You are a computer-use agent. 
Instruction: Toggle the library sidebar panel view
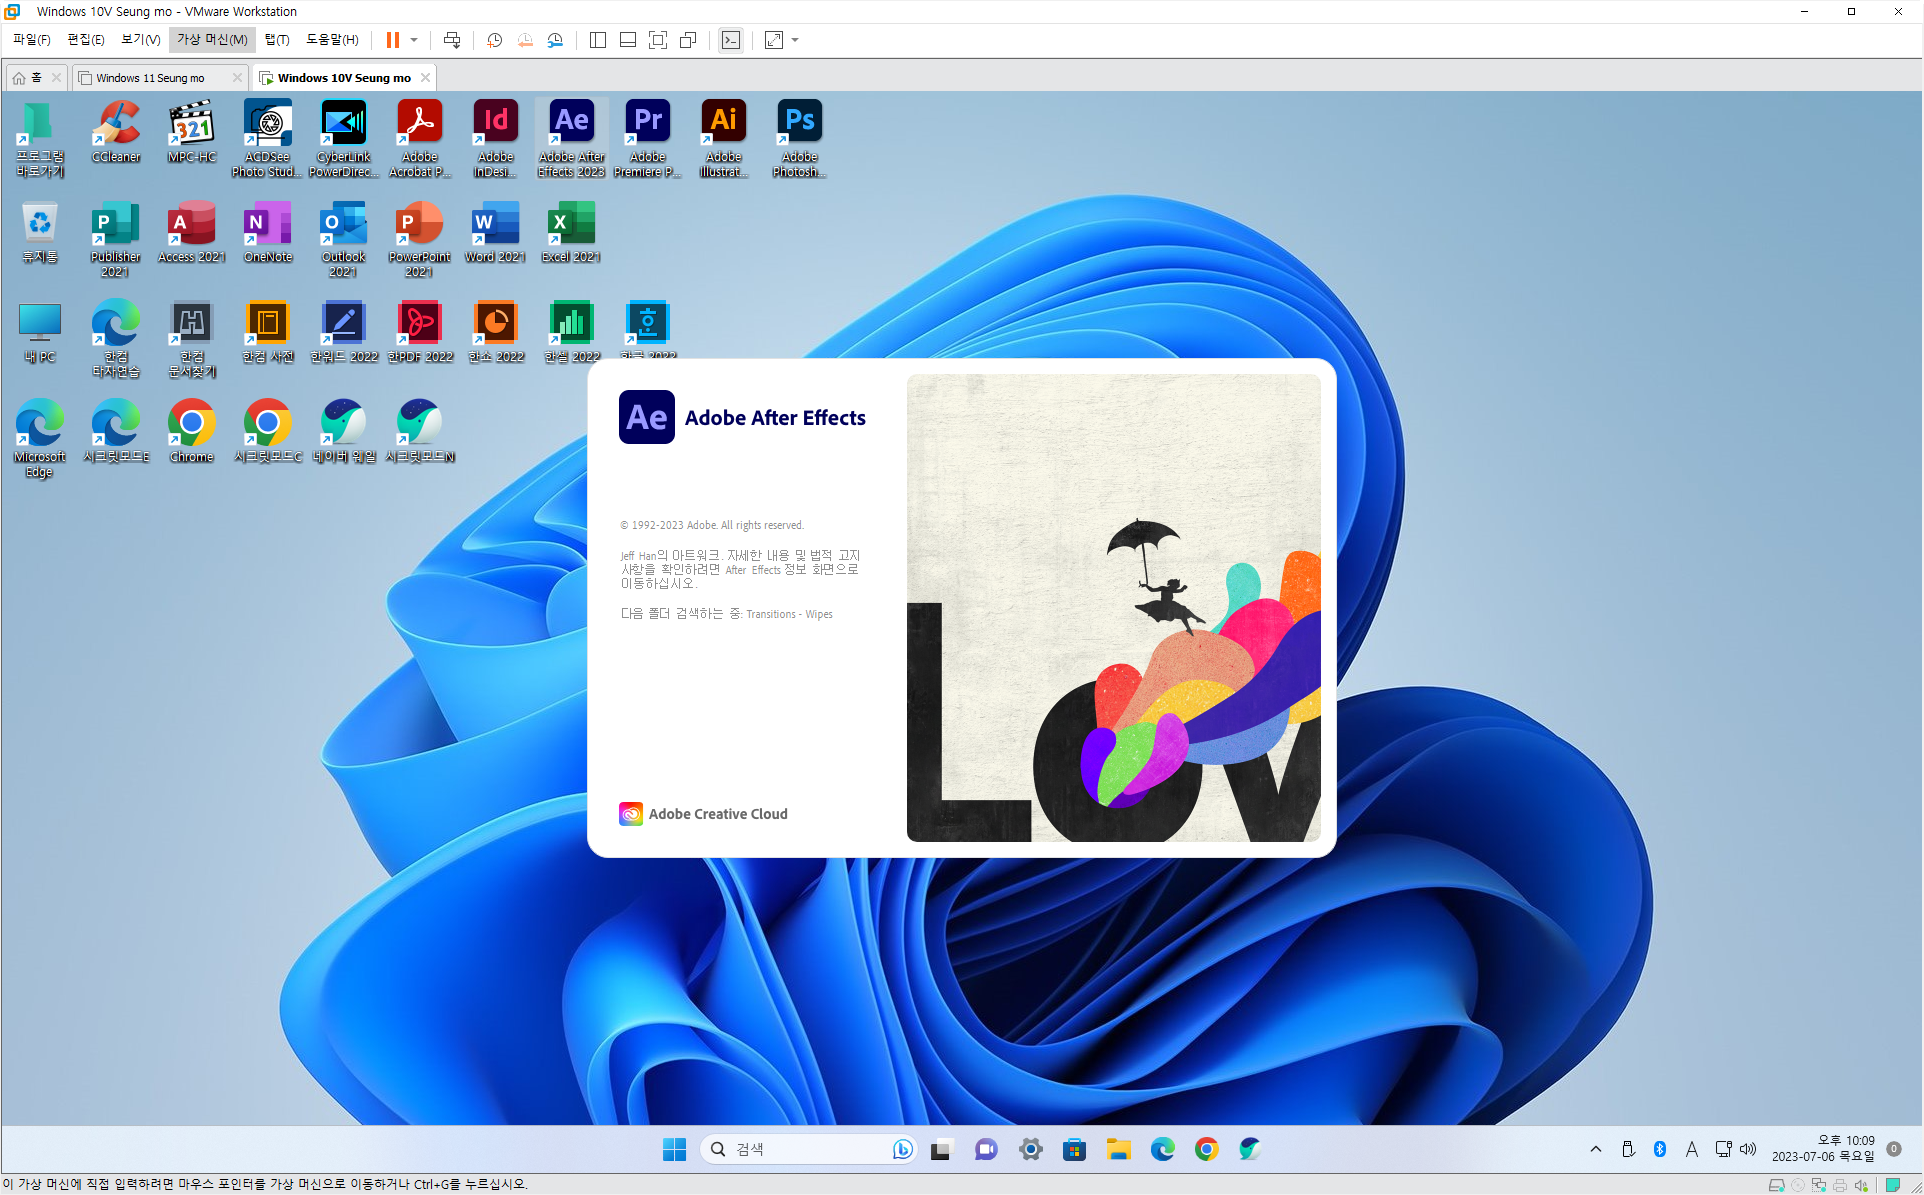click(x=598, y=40)
